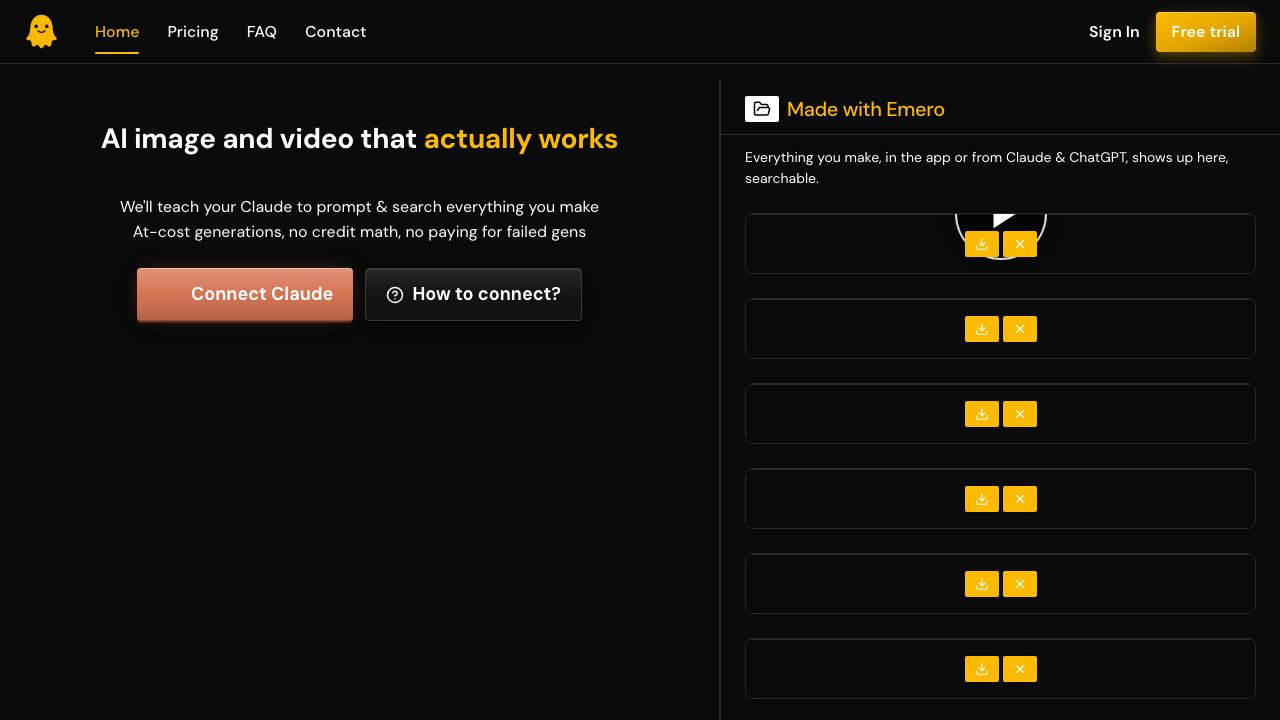Remove the third gallery card with X
Image resolution: width=1280 pixels, height=720 pixels.
1020,414
